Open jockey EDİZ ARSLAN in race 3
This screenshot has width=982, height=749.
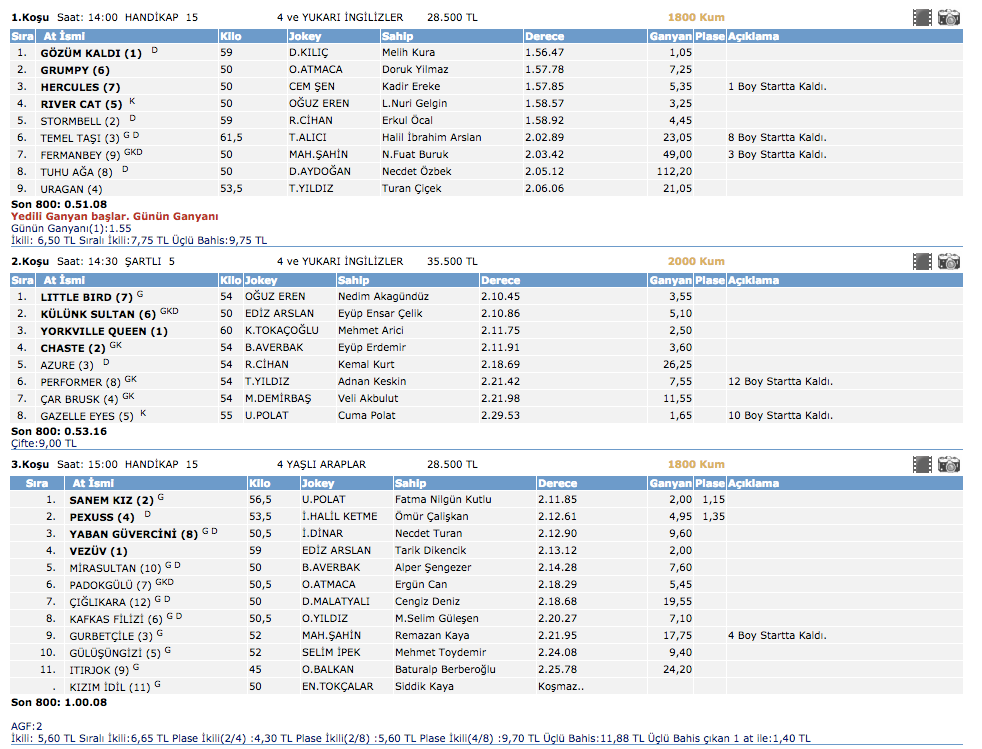(x=335, y=551)
